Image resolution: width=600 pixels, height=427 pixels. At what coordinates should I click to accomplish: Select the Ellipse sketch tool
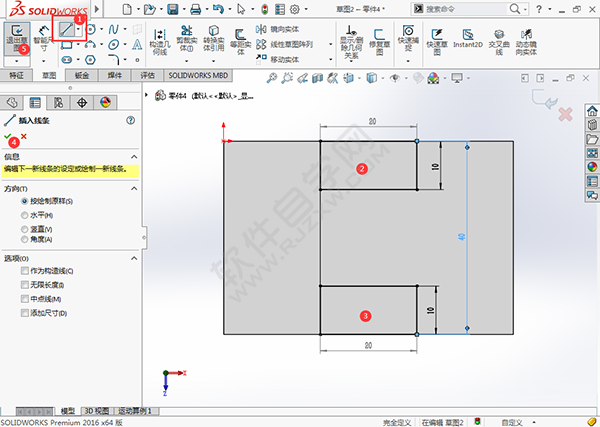[113, 45]
